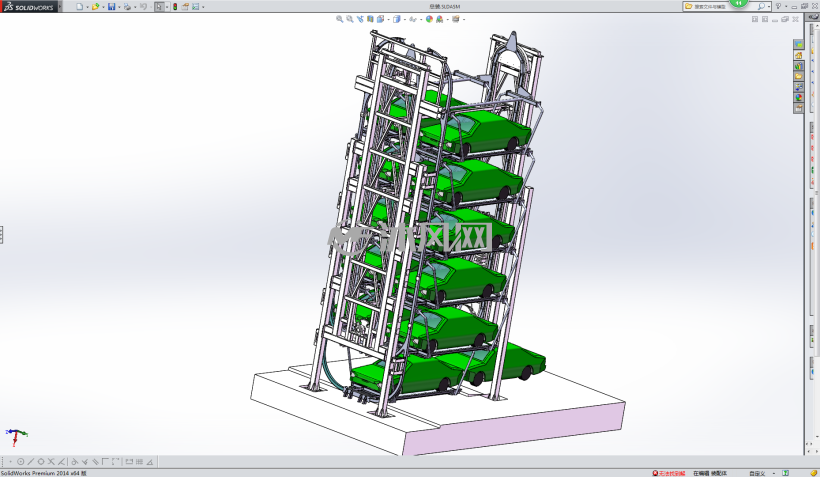Click the Help question mark icon
Viewport: 820px width, 477px height.
(778, 6)
